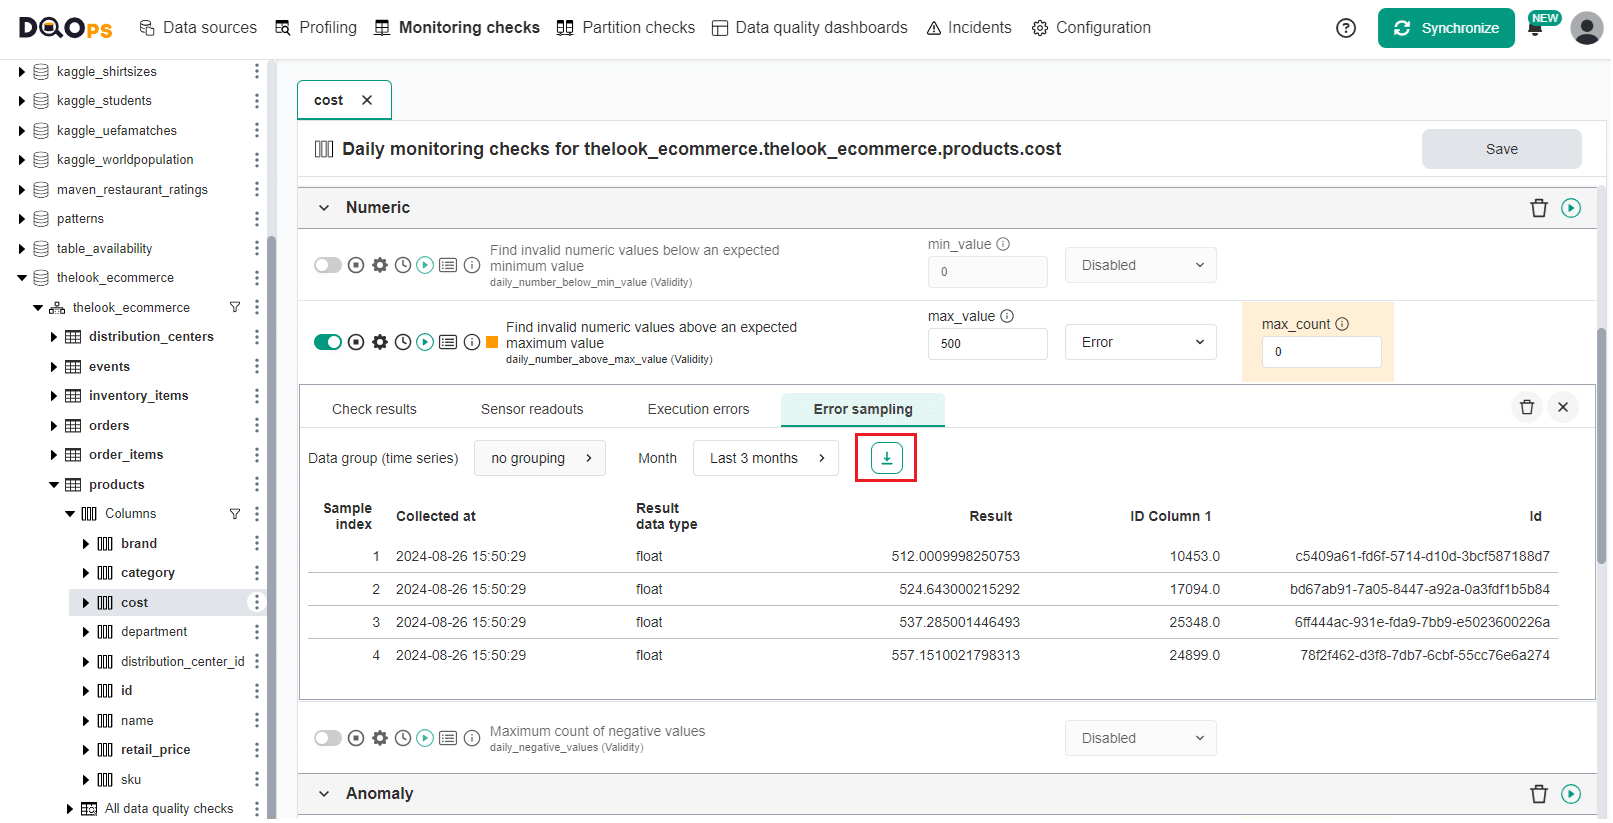1613x823 pixels.
Task: Go to the DQOps logo home
Action: point(66,28)
